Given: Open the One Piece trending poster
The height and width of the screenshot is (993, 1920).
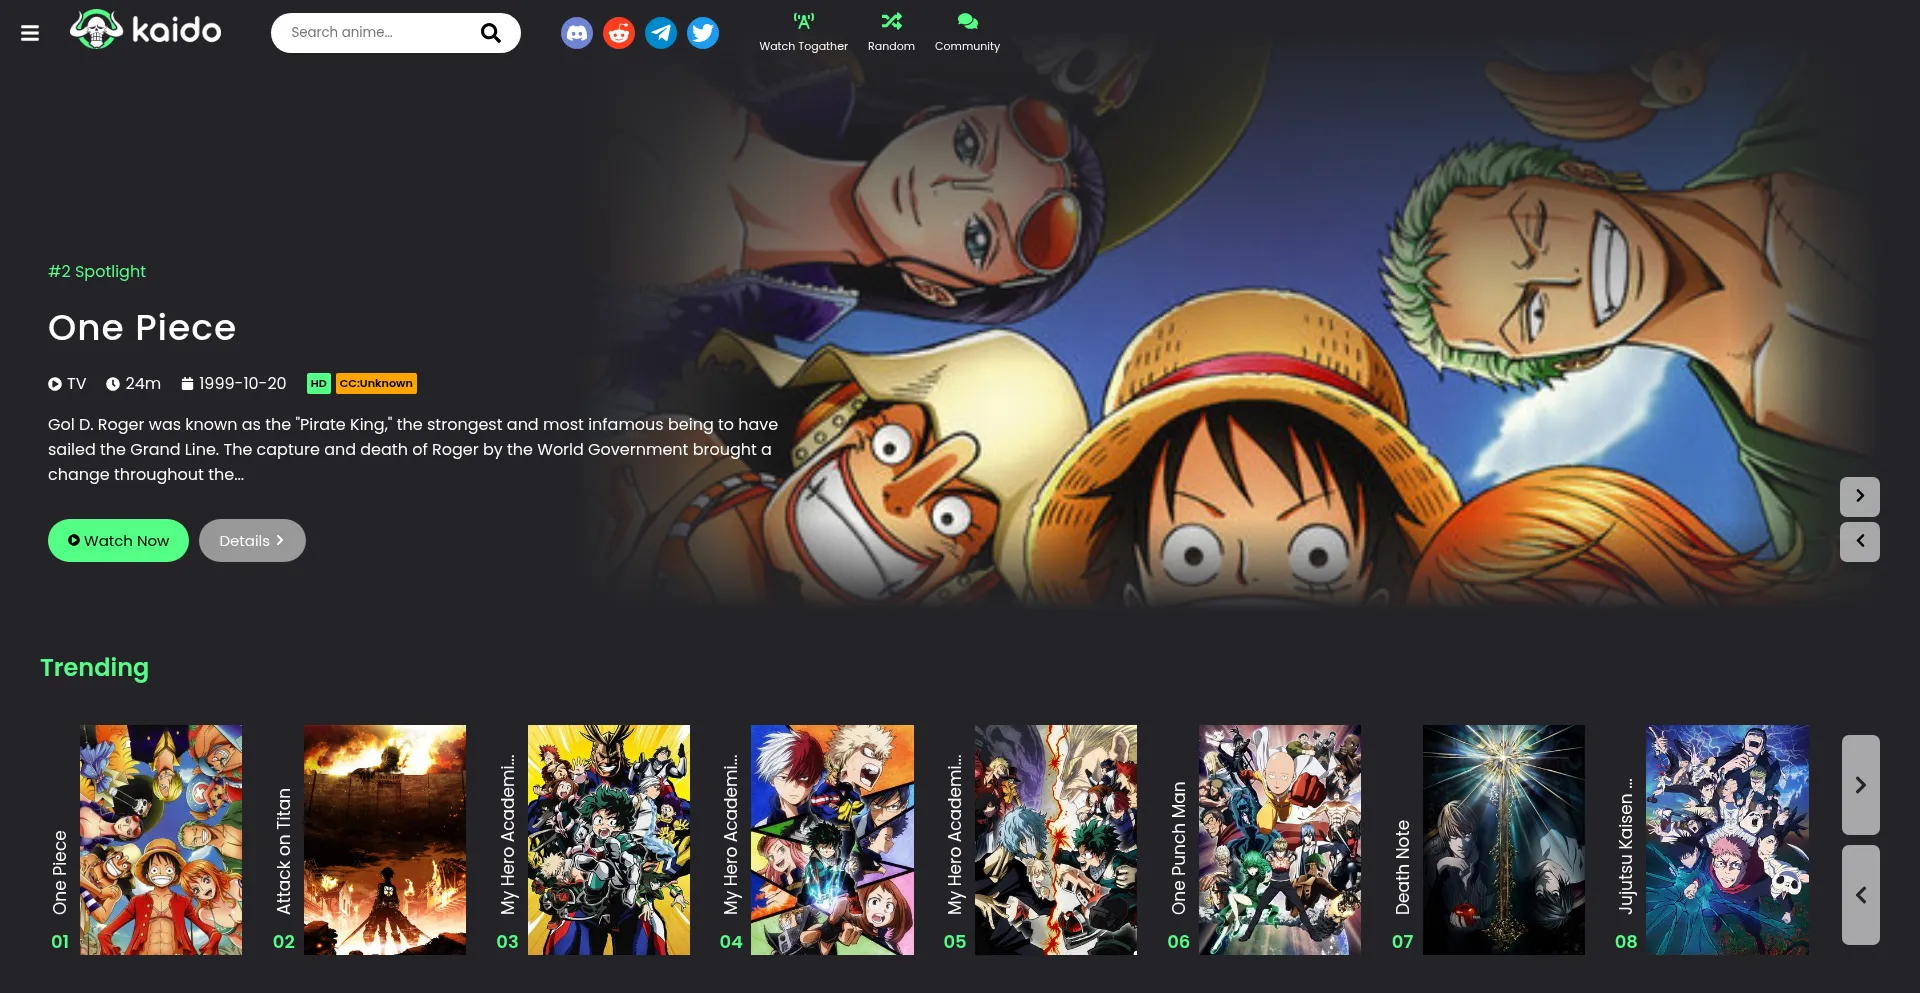Looking at the screenshot, I should [x=161, y=840].
